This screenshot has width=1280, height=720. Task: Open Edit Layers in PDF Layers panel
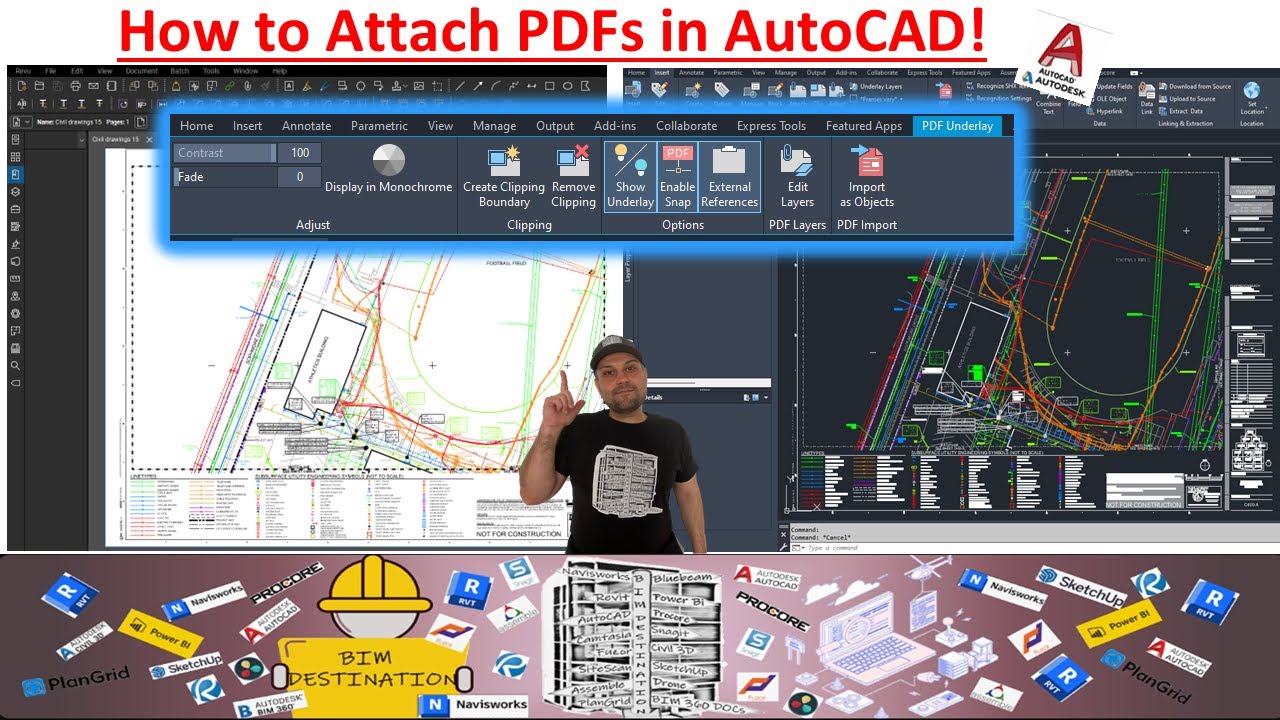797,177
